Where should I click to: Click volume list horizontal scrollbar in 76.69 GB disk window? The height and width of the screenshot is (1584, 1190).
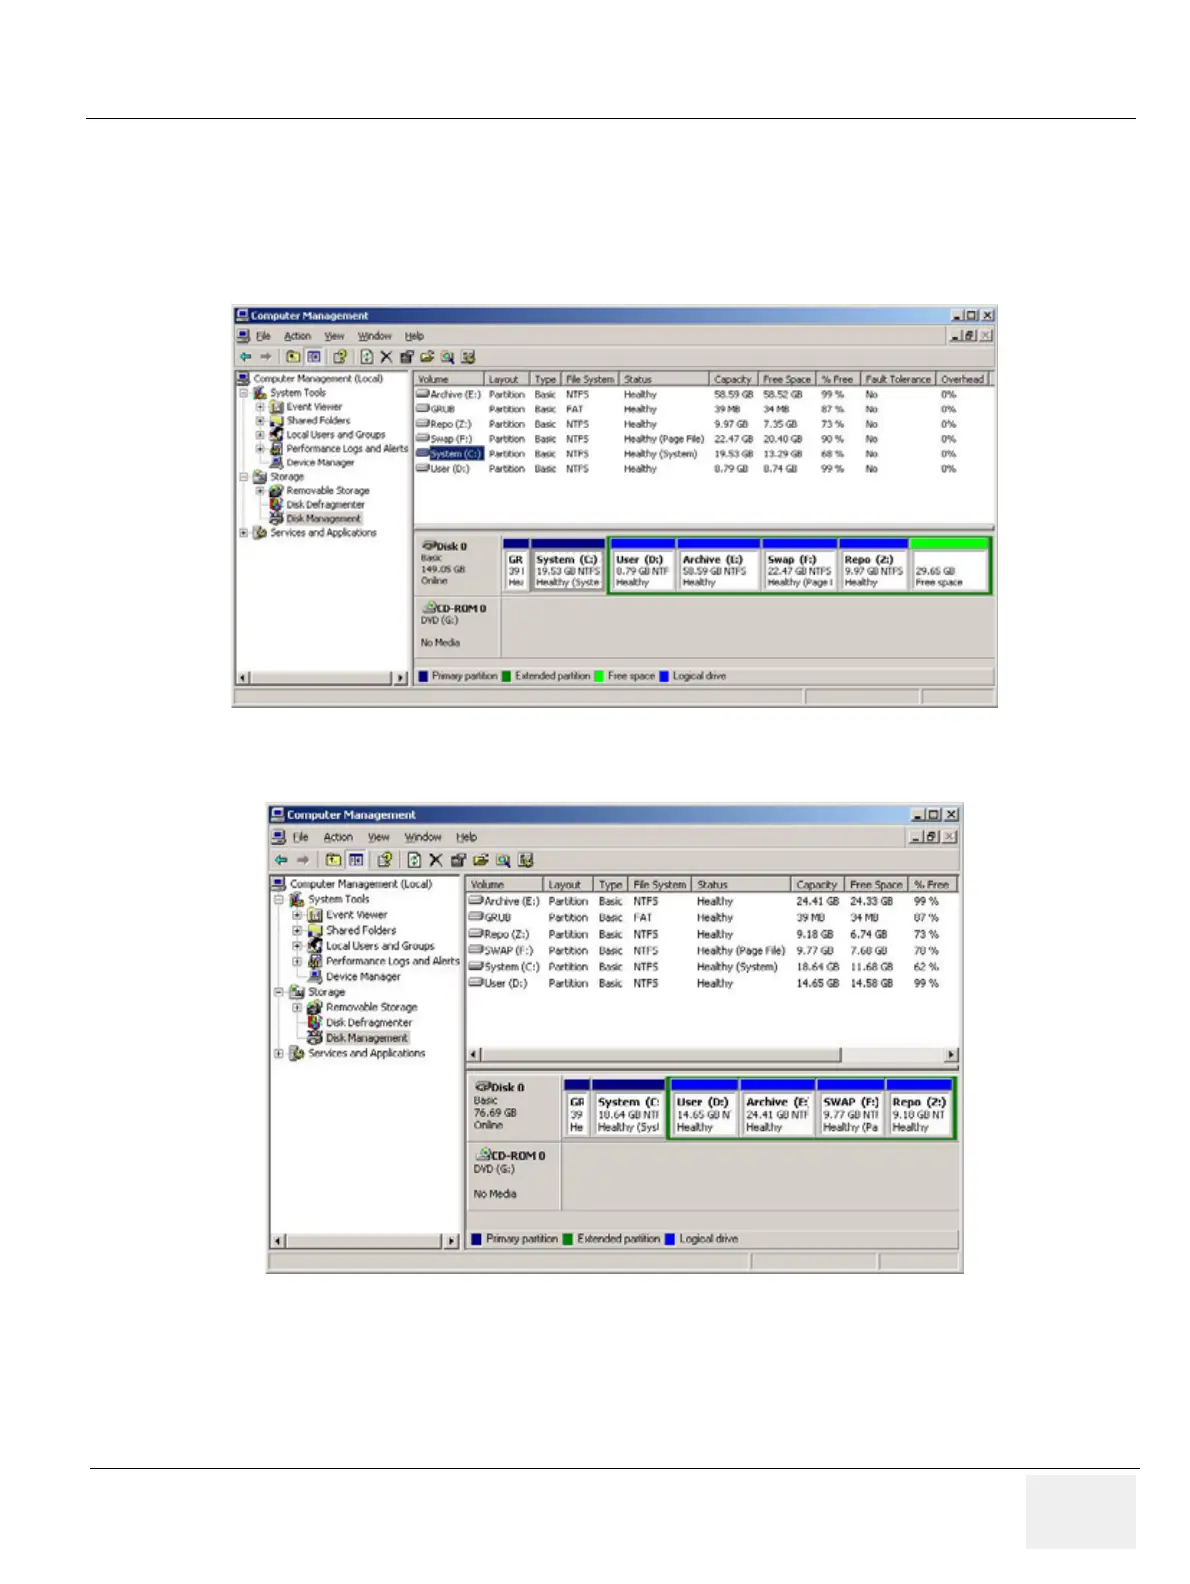click(712, 1054)
